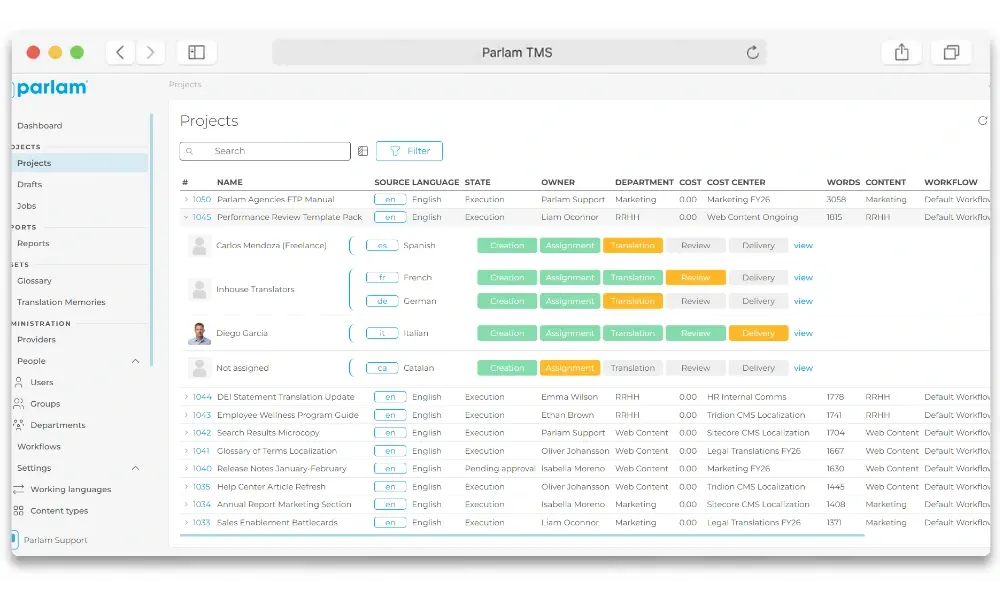This screenshot has height=600, width=1000.
Task: Click the 'ca' Catalan language badge
Action: pos(382,368)
